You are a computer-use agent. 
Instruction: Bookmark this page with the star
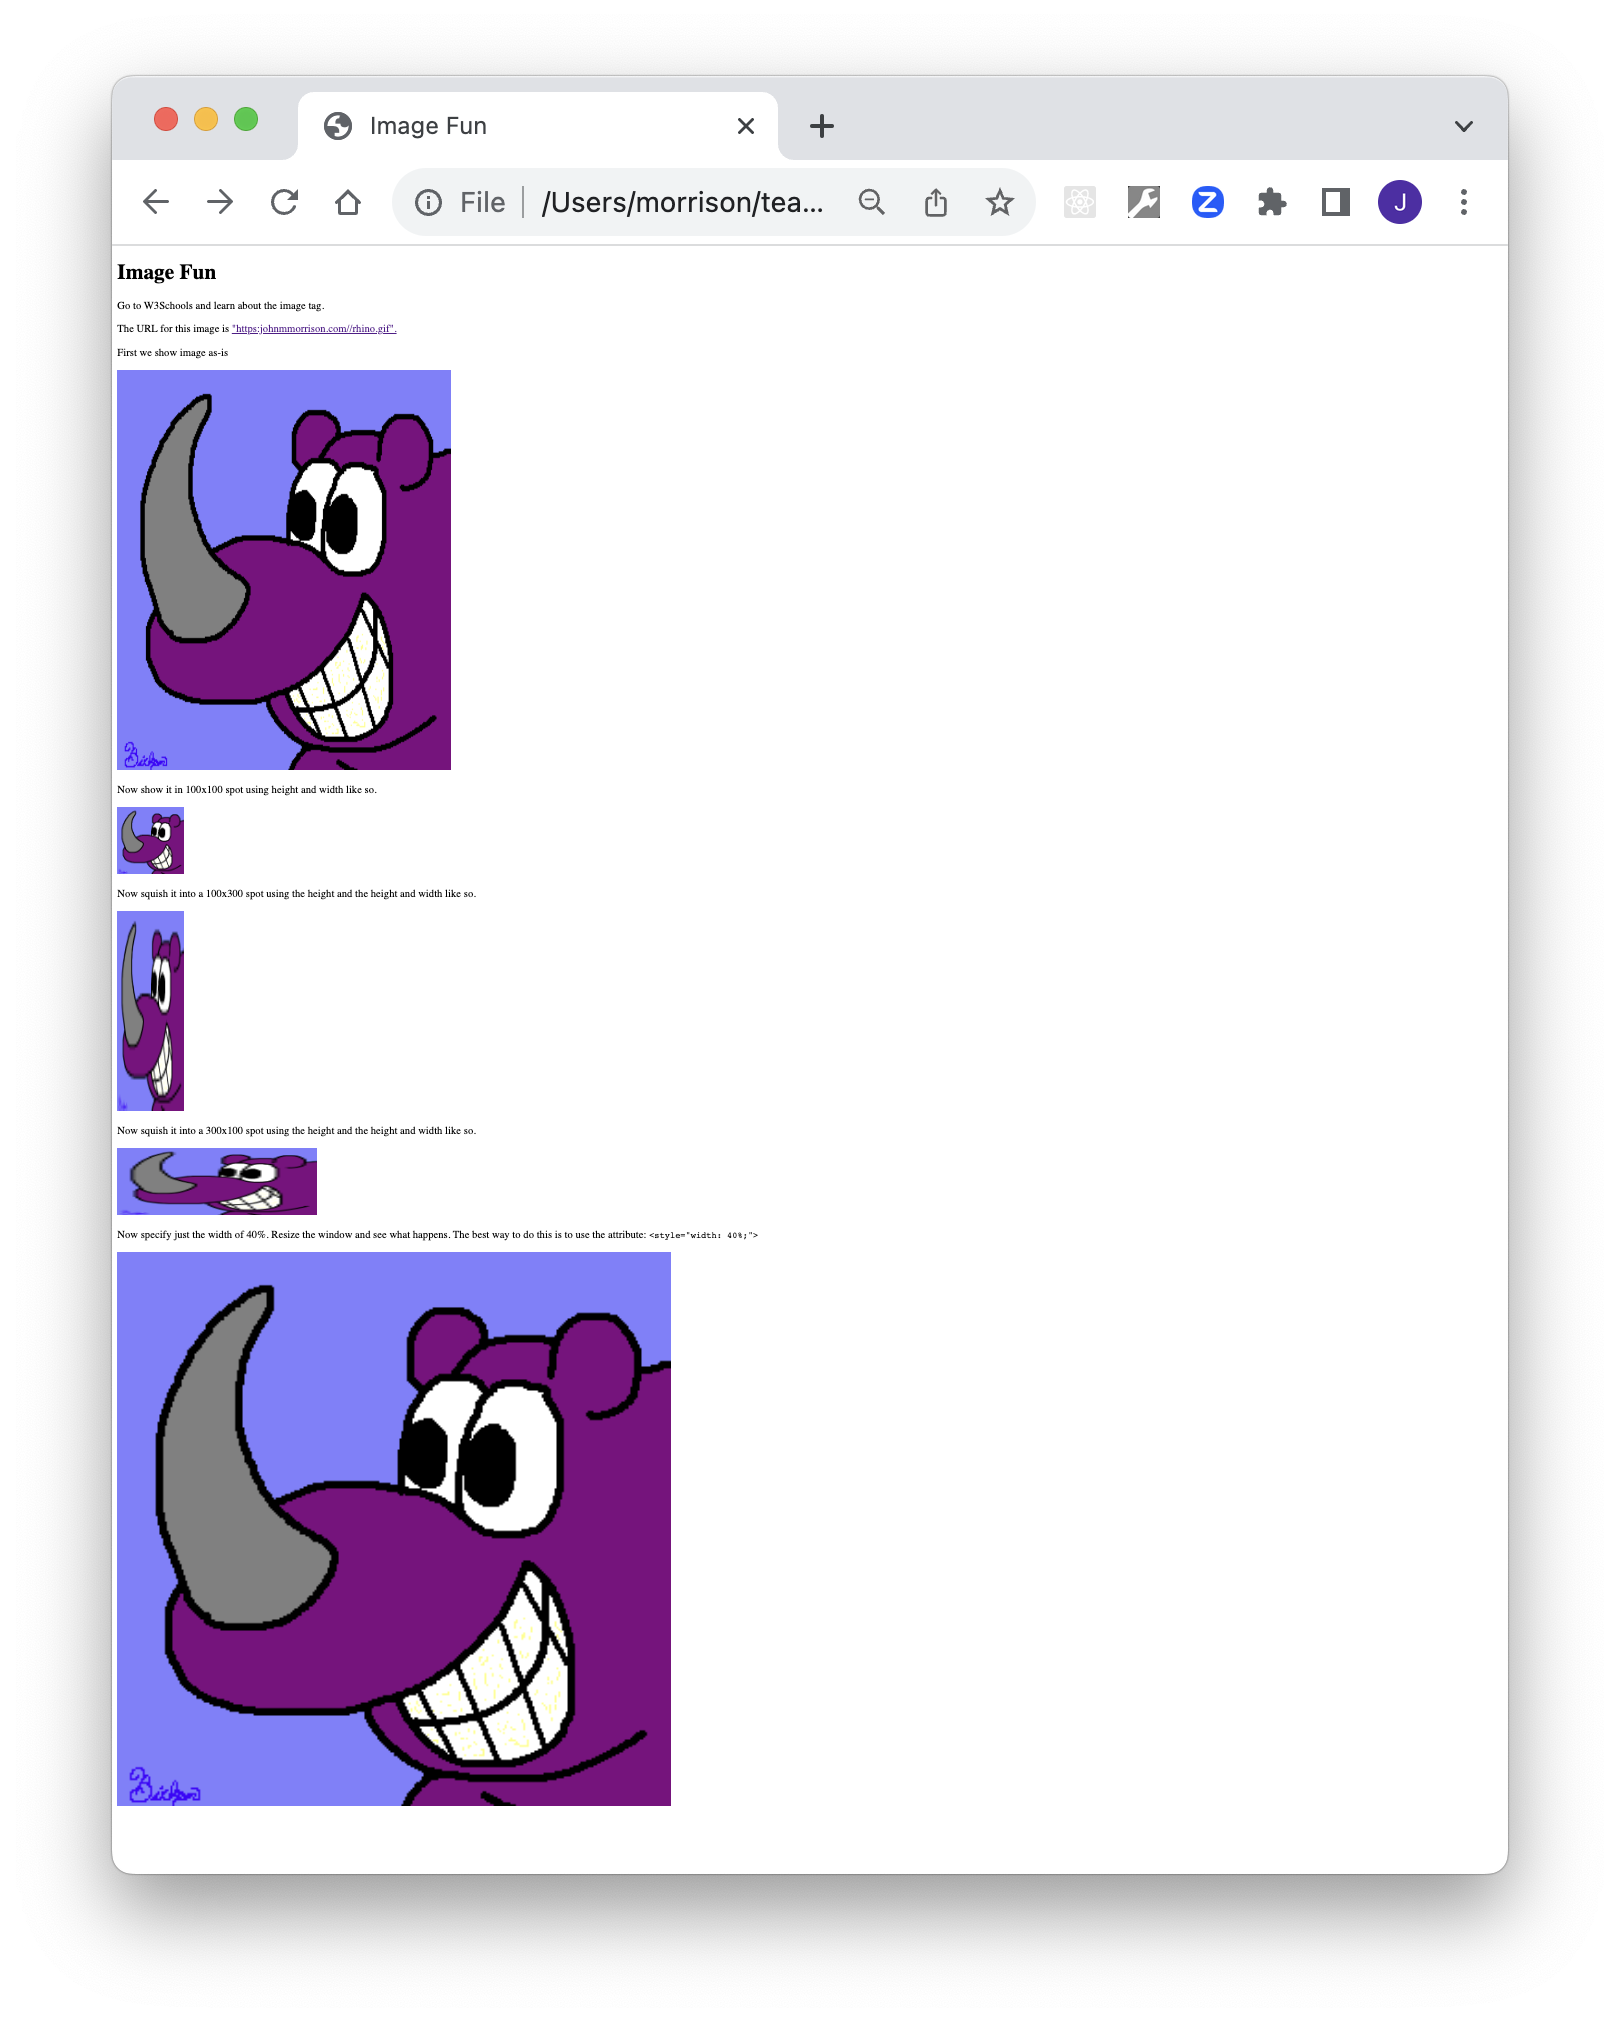[x=1000, y=203]
